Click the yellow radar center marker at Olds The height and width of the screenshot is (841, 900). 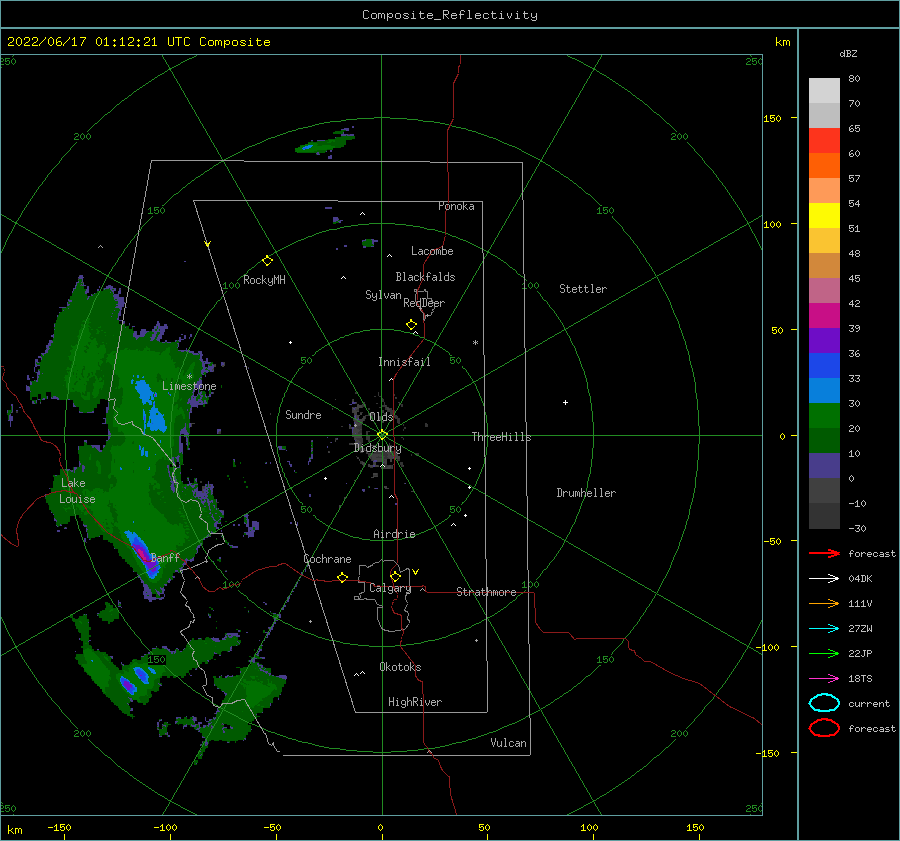tap(382, 435)
